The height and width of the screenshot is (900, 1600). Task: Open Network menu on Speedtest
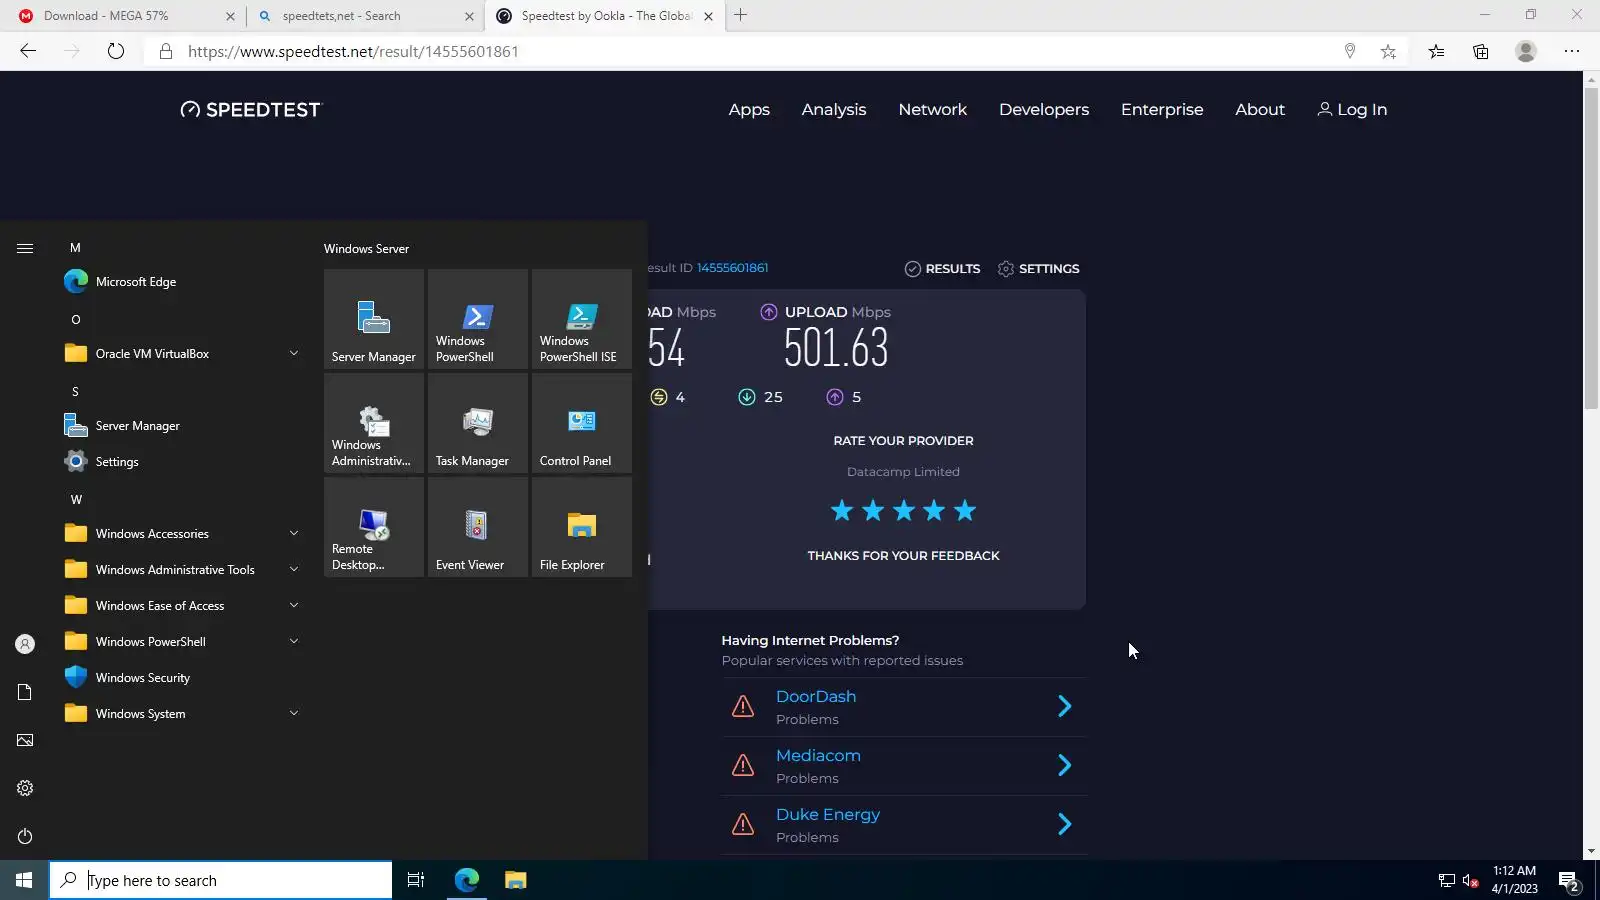(933, 110)
